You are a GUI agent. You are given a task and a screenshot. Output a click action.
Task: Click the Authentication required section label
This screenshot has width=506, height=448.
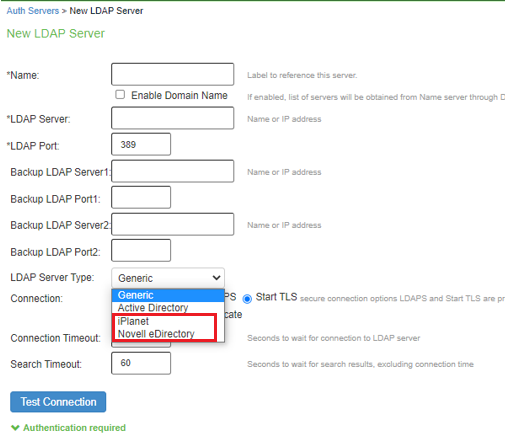[74, 428]
